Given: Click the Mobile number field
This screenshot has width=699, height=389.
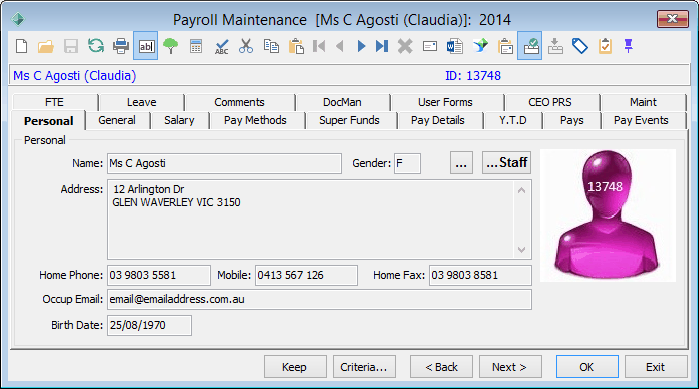Looking at the screenshot, I should coord(306,275).
